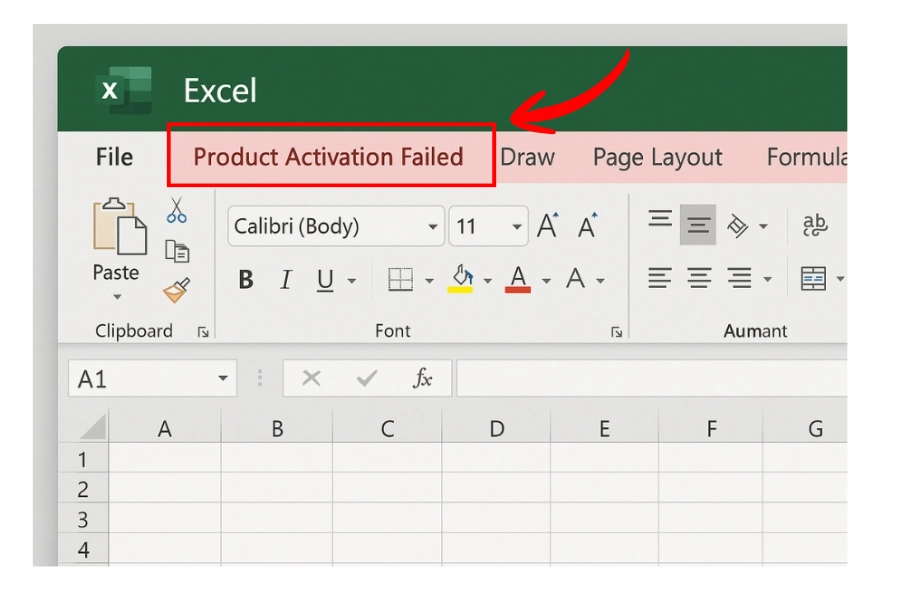The width and height of the screenshot is (900, 600).
Task: Click the Copy icon
Action: coord(177,251)
